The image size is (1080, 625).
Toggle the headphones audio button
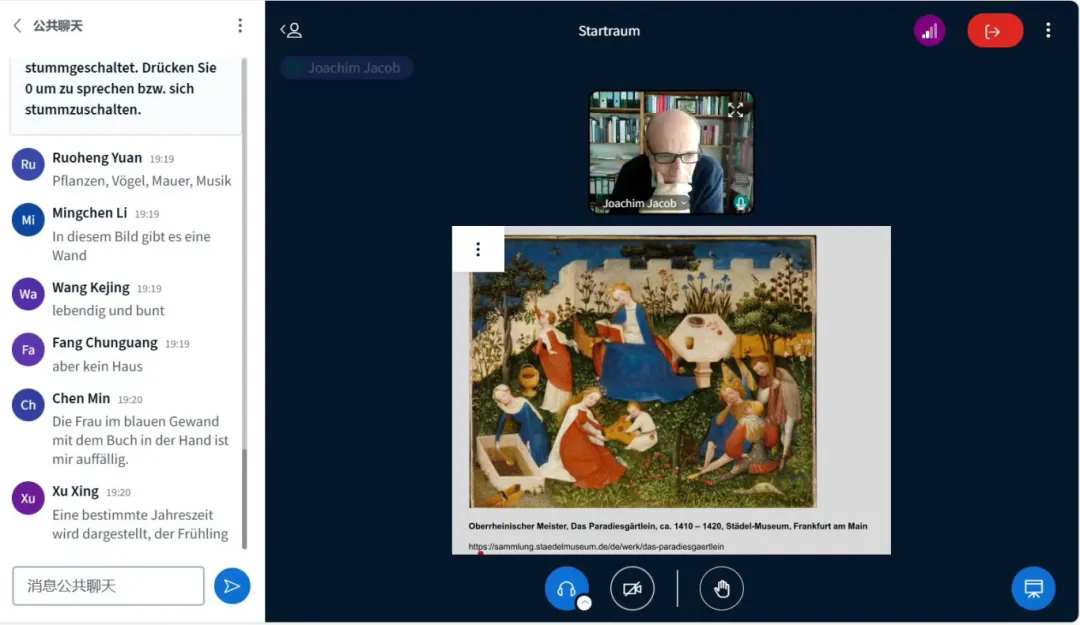566,588
